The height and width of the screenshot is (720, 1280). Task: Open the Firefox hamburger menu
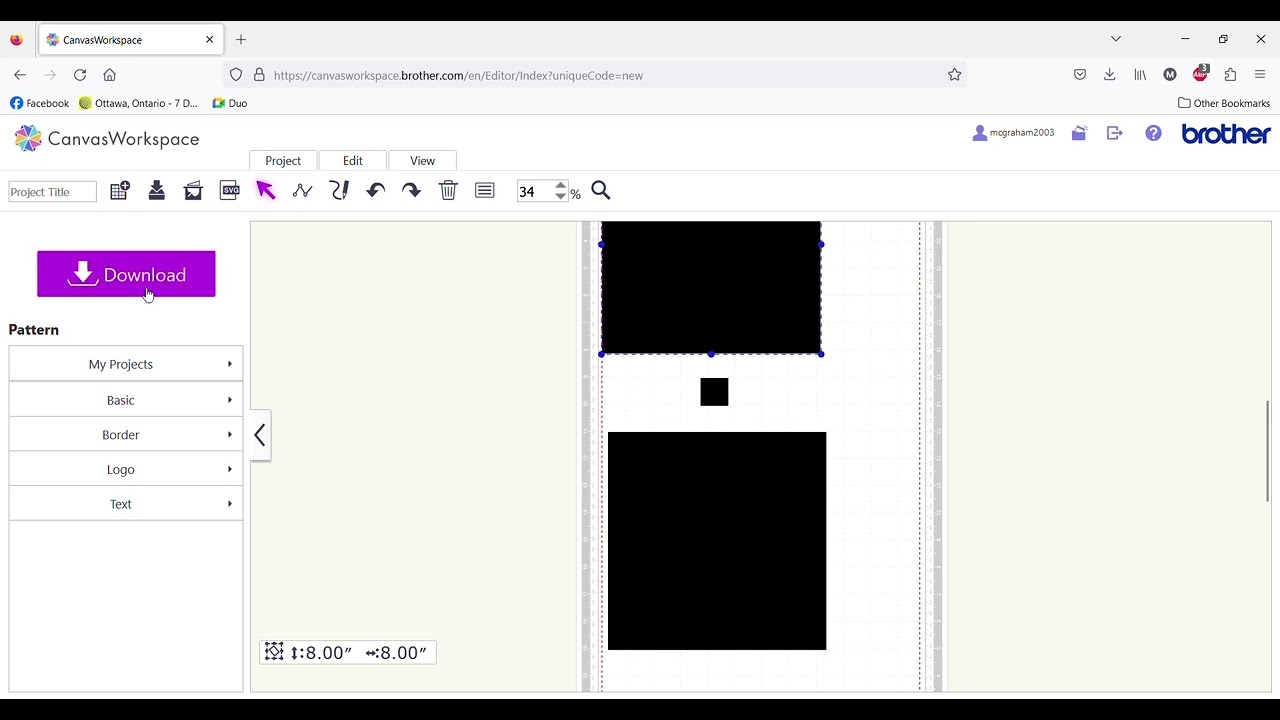coord(1260,75)
